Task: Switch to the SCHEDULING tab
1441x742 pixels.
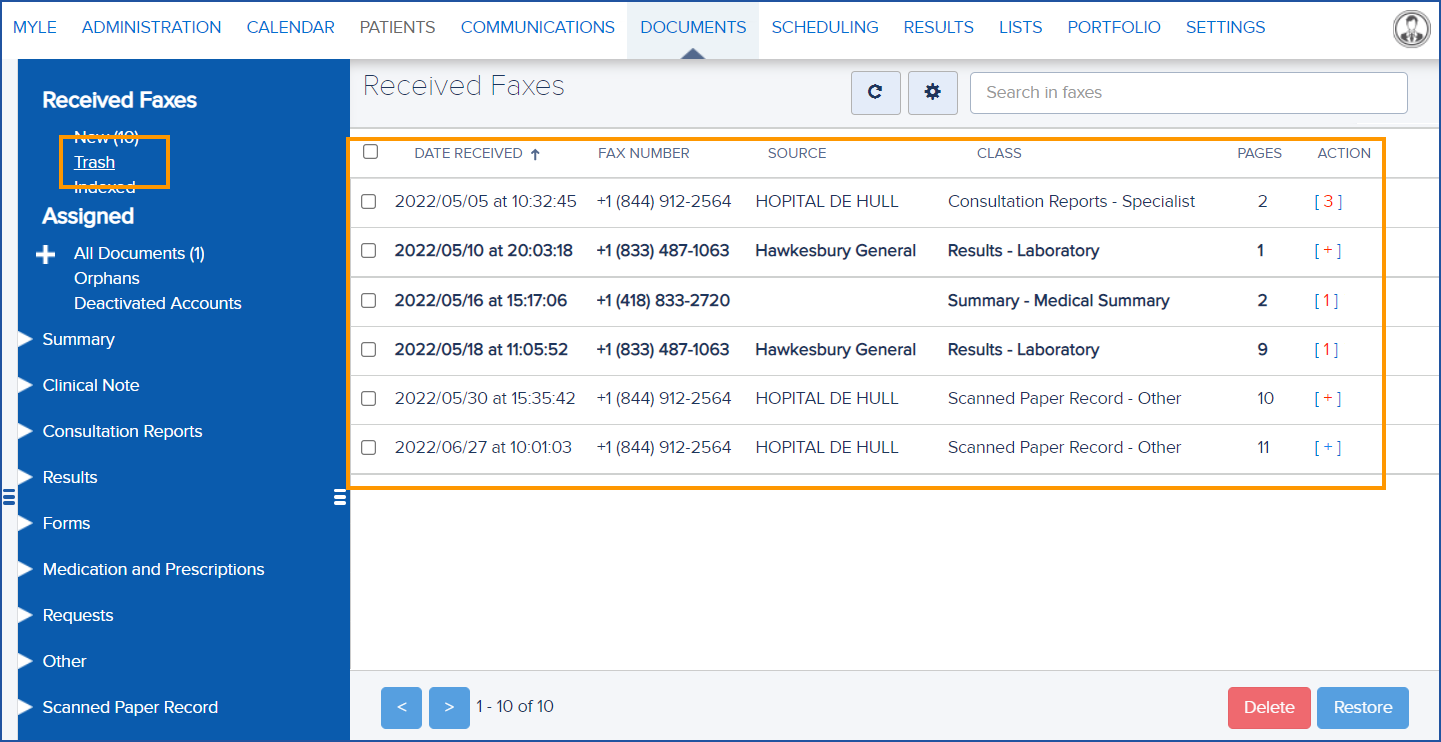Action: (x=824, y=27)
